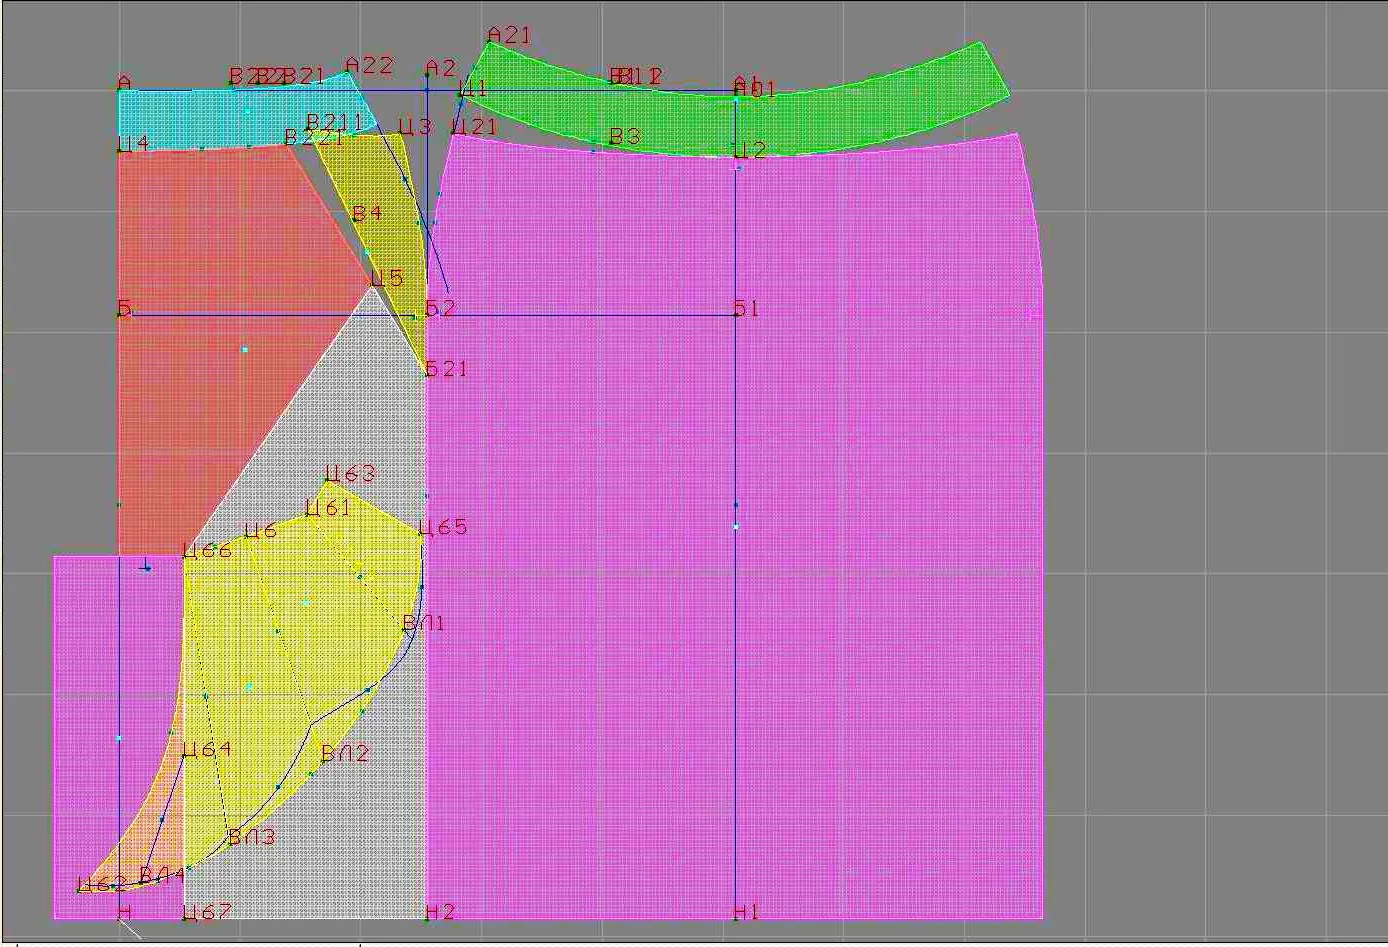
Task: Select point Ц64 label
Action: [x=208, y=749]
